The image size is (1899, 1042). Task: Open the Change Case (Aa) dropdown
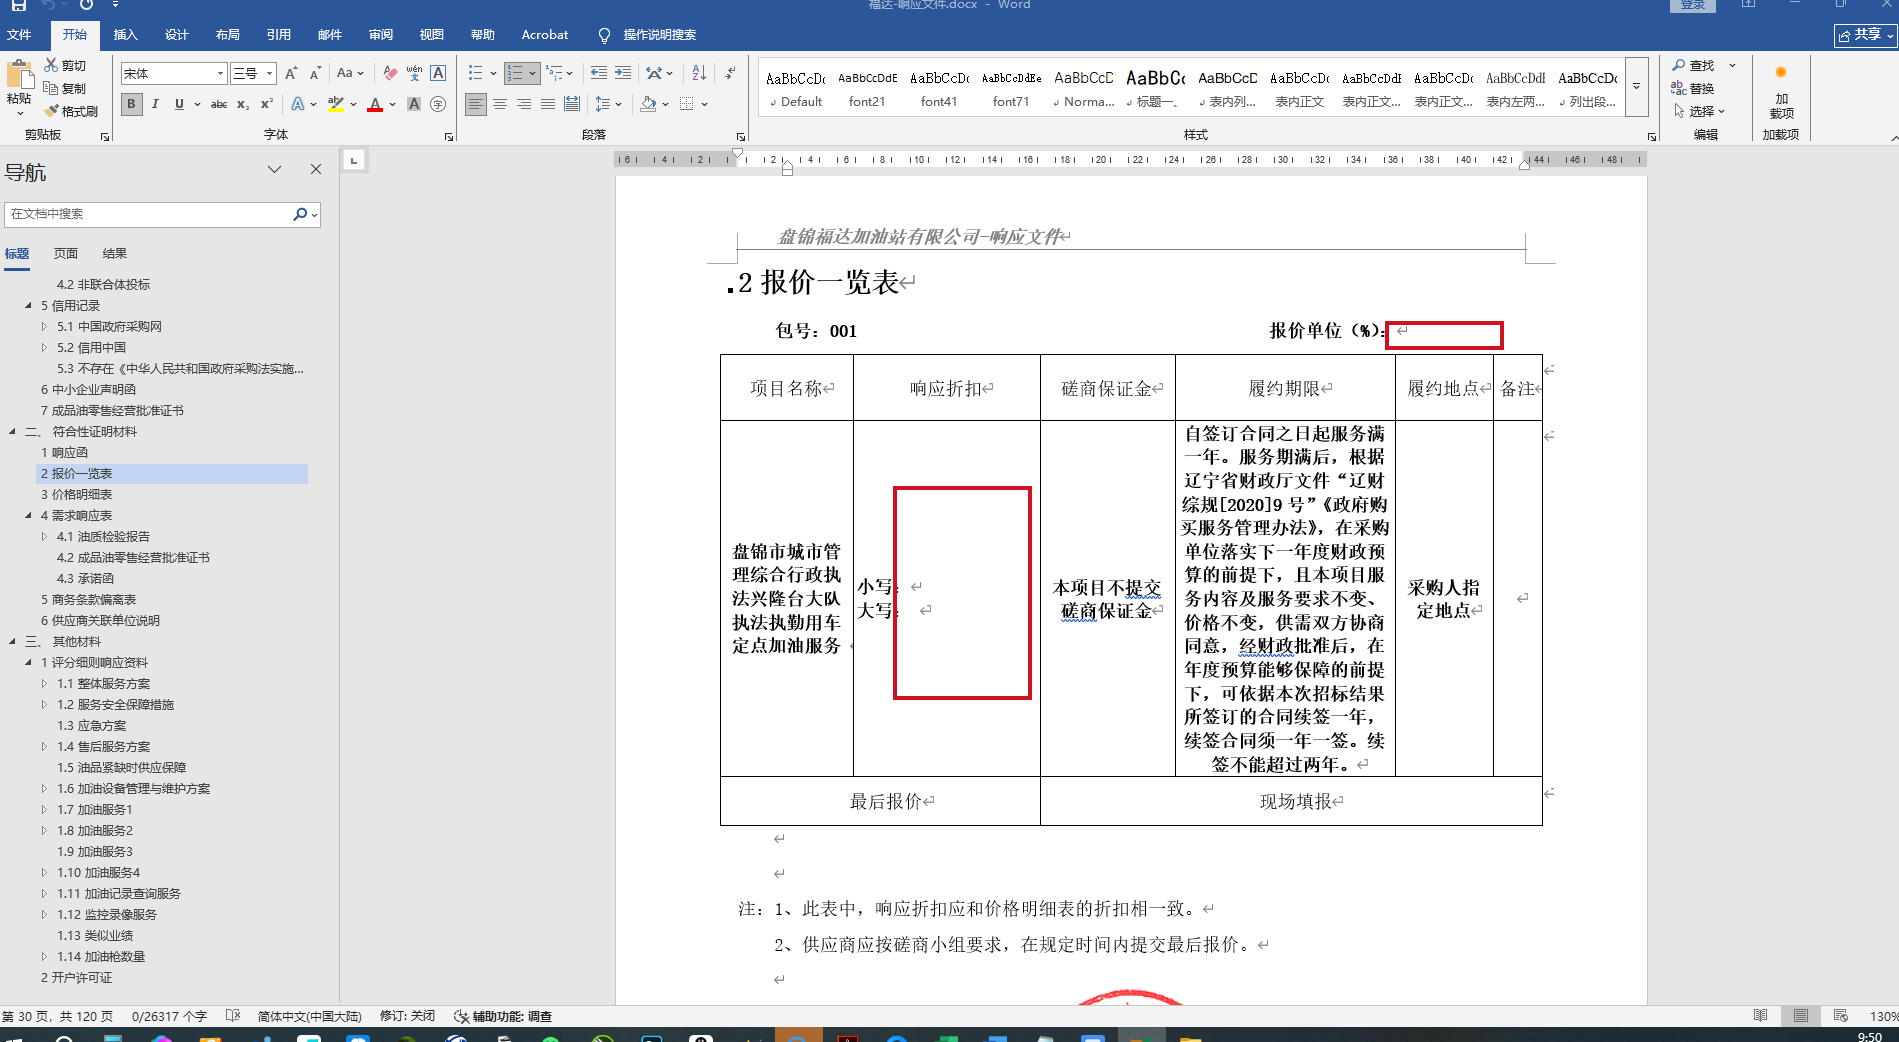[x=350, y=73]
